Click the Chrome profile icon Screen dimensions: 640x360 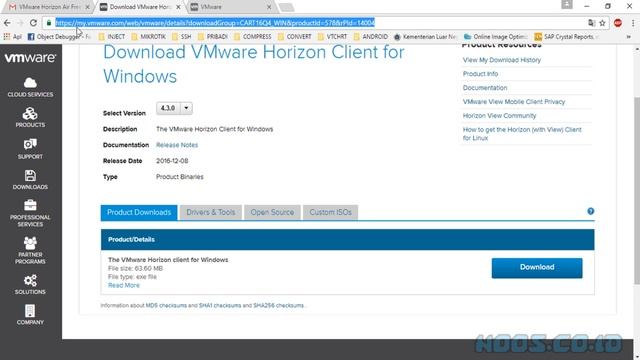tap(567, 5)
